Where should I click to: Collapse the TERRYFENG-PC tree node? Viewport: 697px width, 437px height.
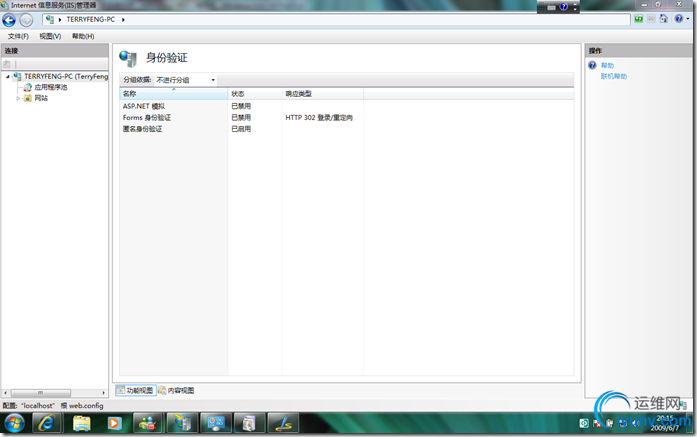[8, 76]
